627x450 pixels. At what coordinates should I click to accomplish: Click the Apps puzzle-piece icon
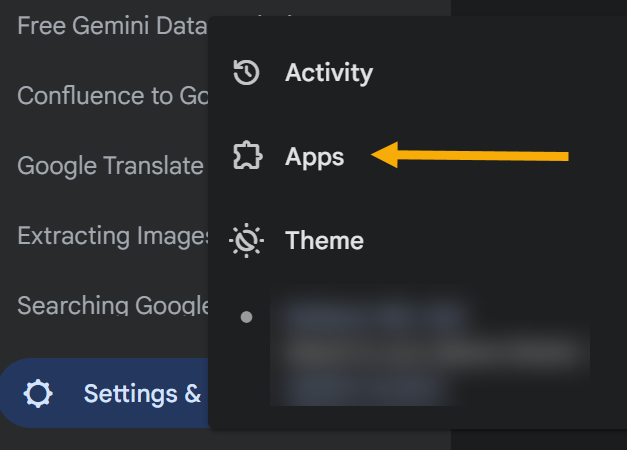(x=246, y=156)
